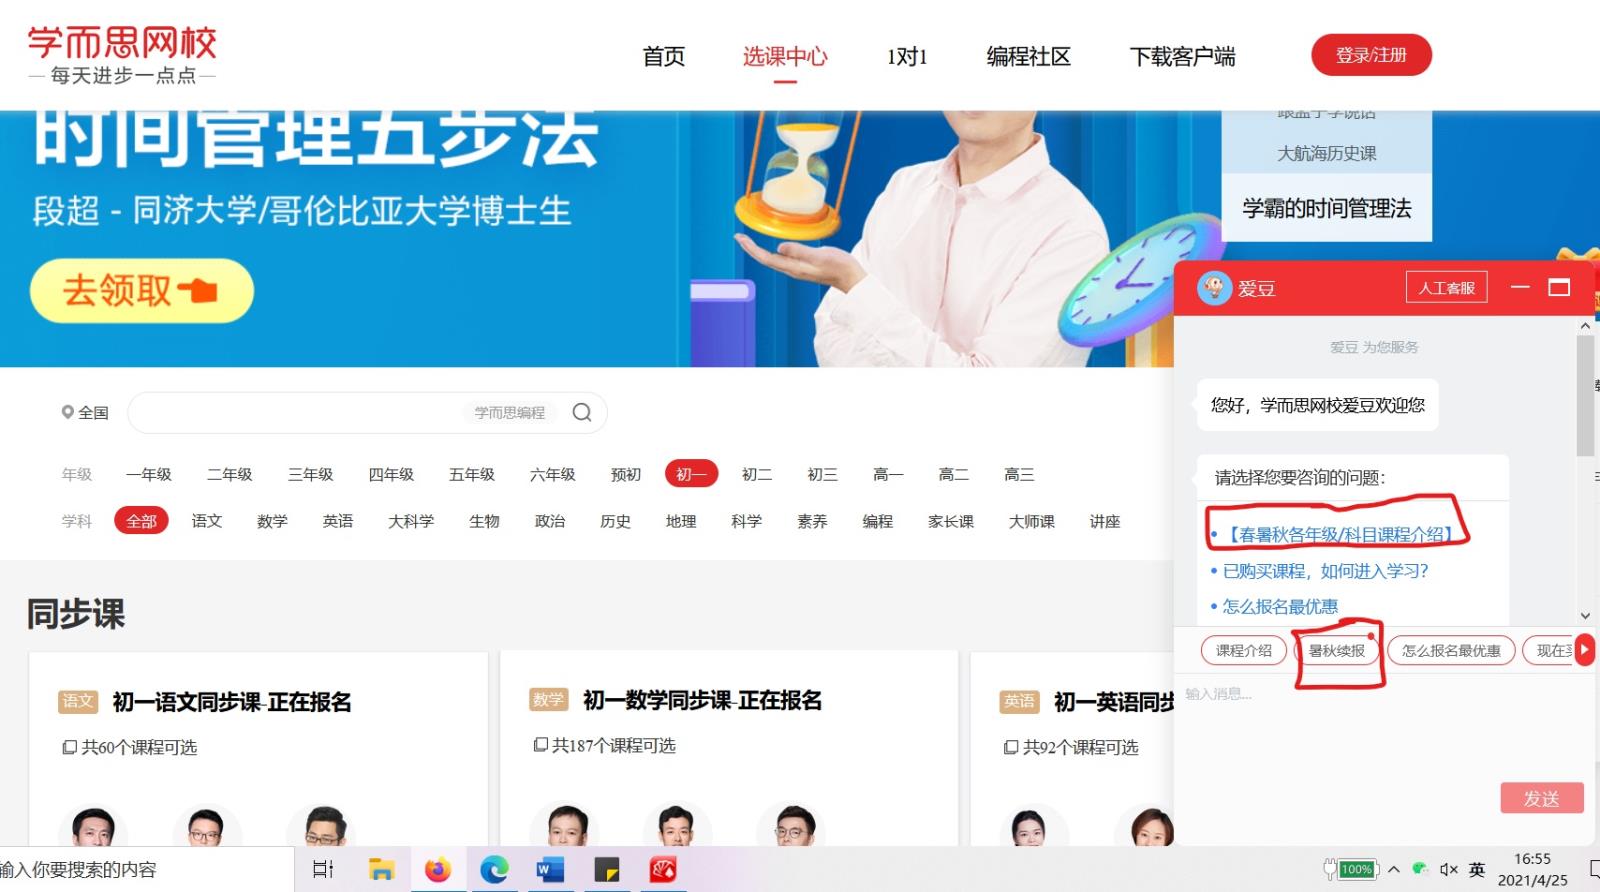Screen dimensions: 1600x892
Task: Click the 英语 subject tag on the course card
Action: 1019,701
